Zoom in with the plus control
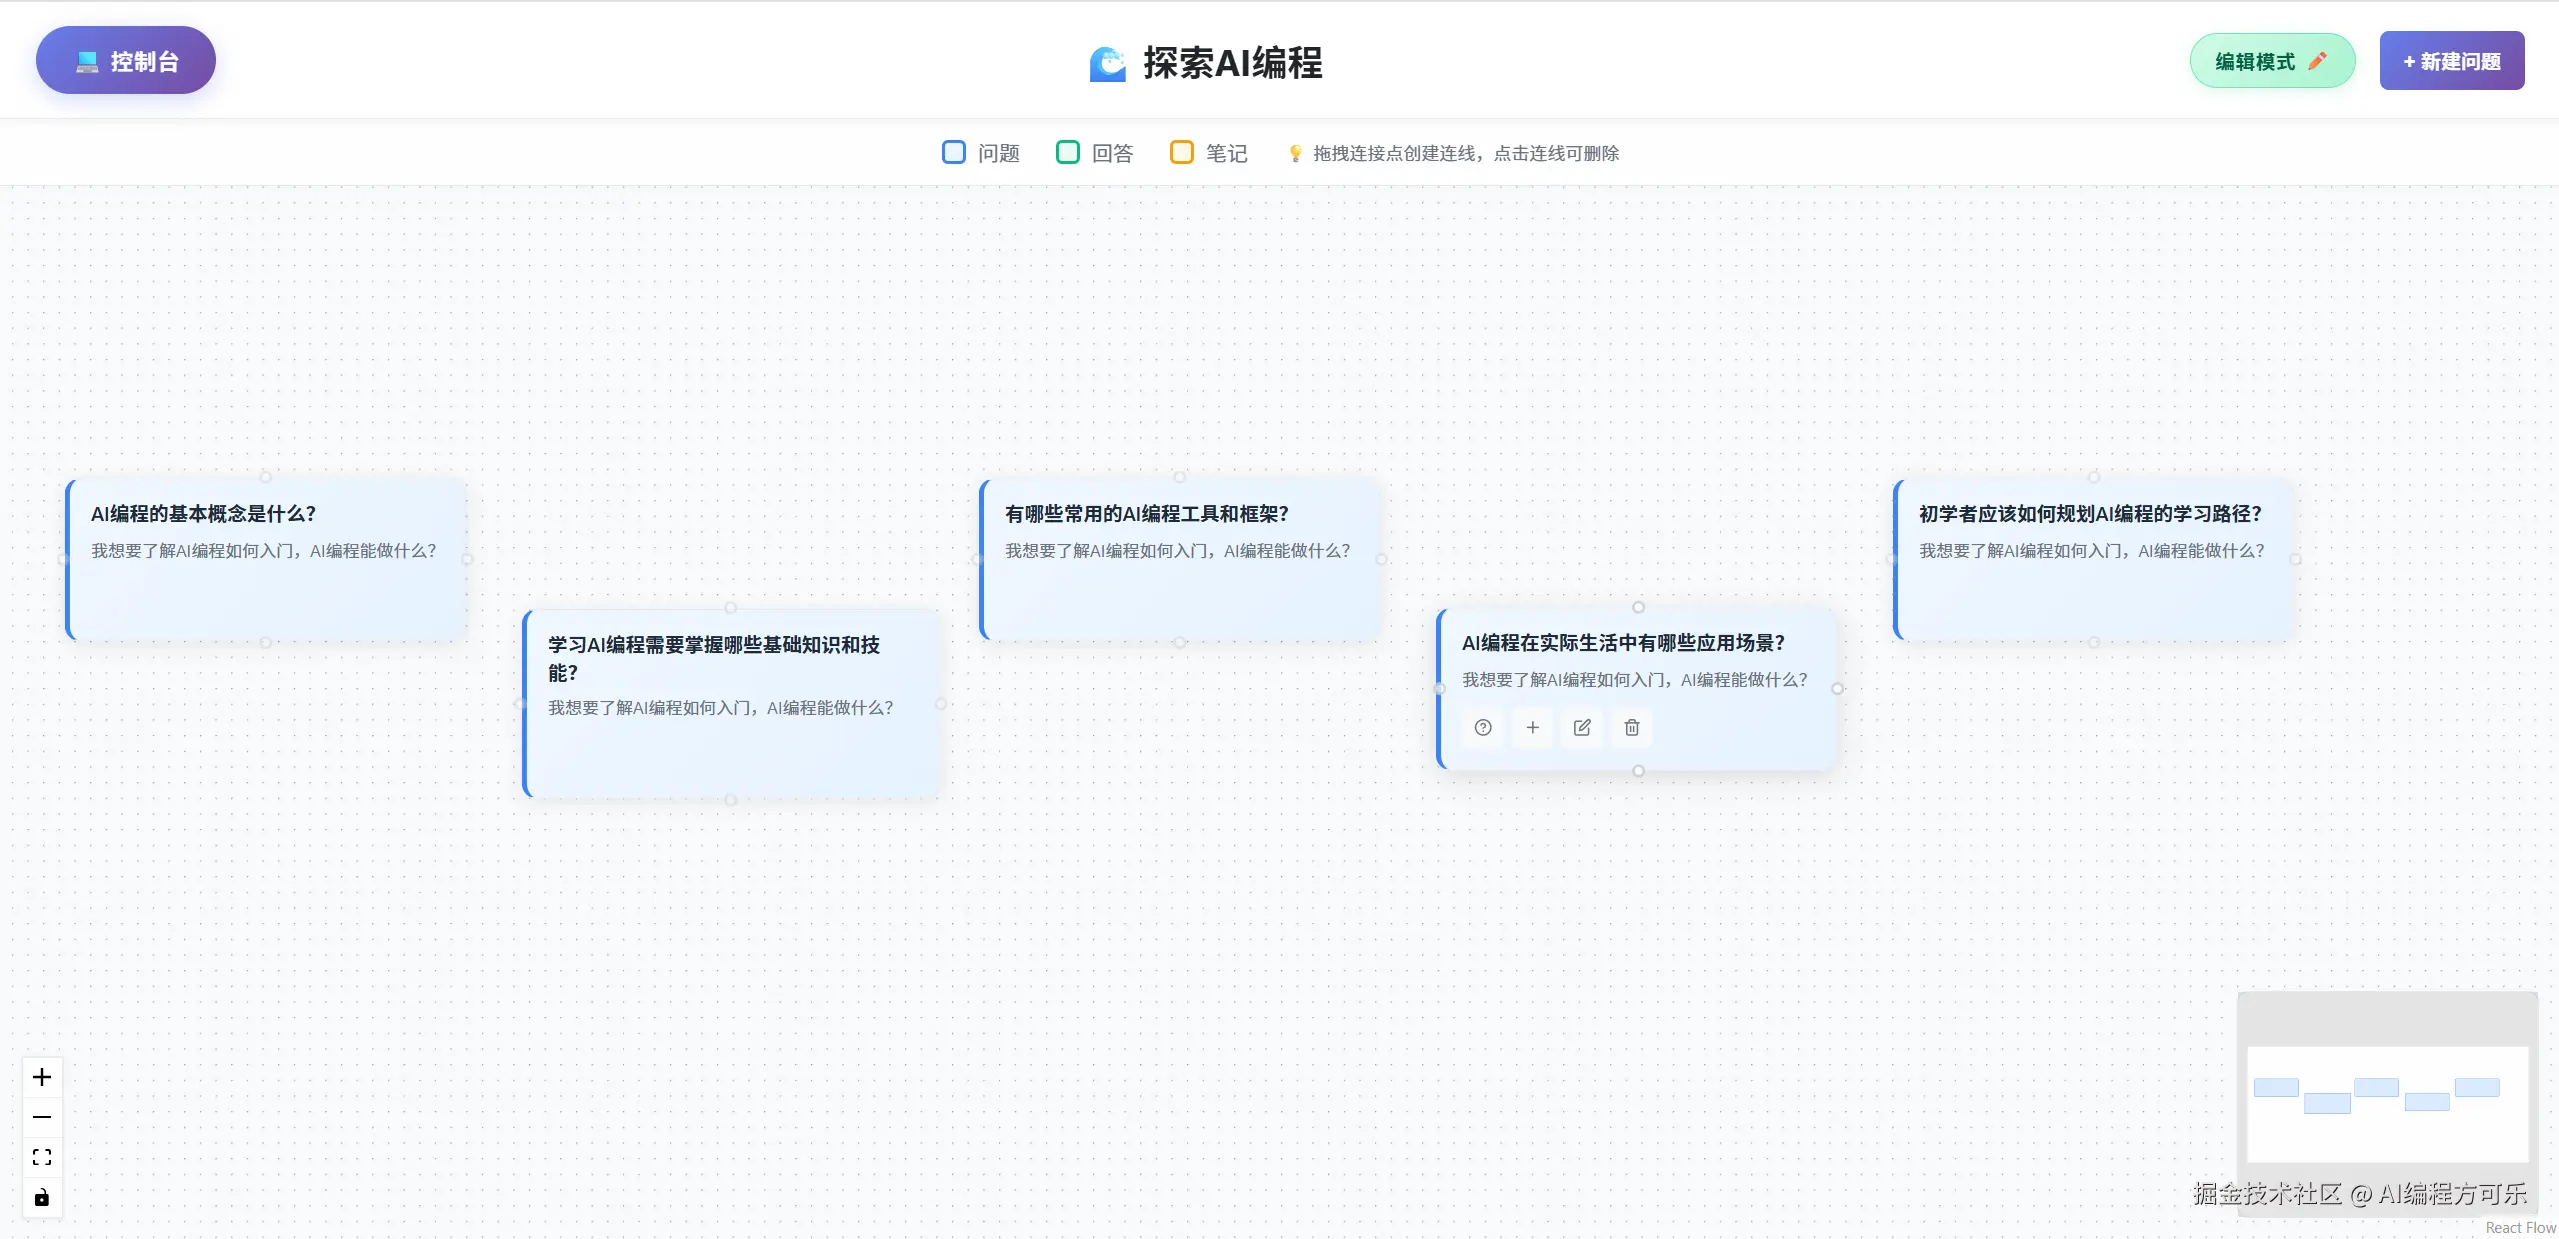 click(x=42, y=1077)
